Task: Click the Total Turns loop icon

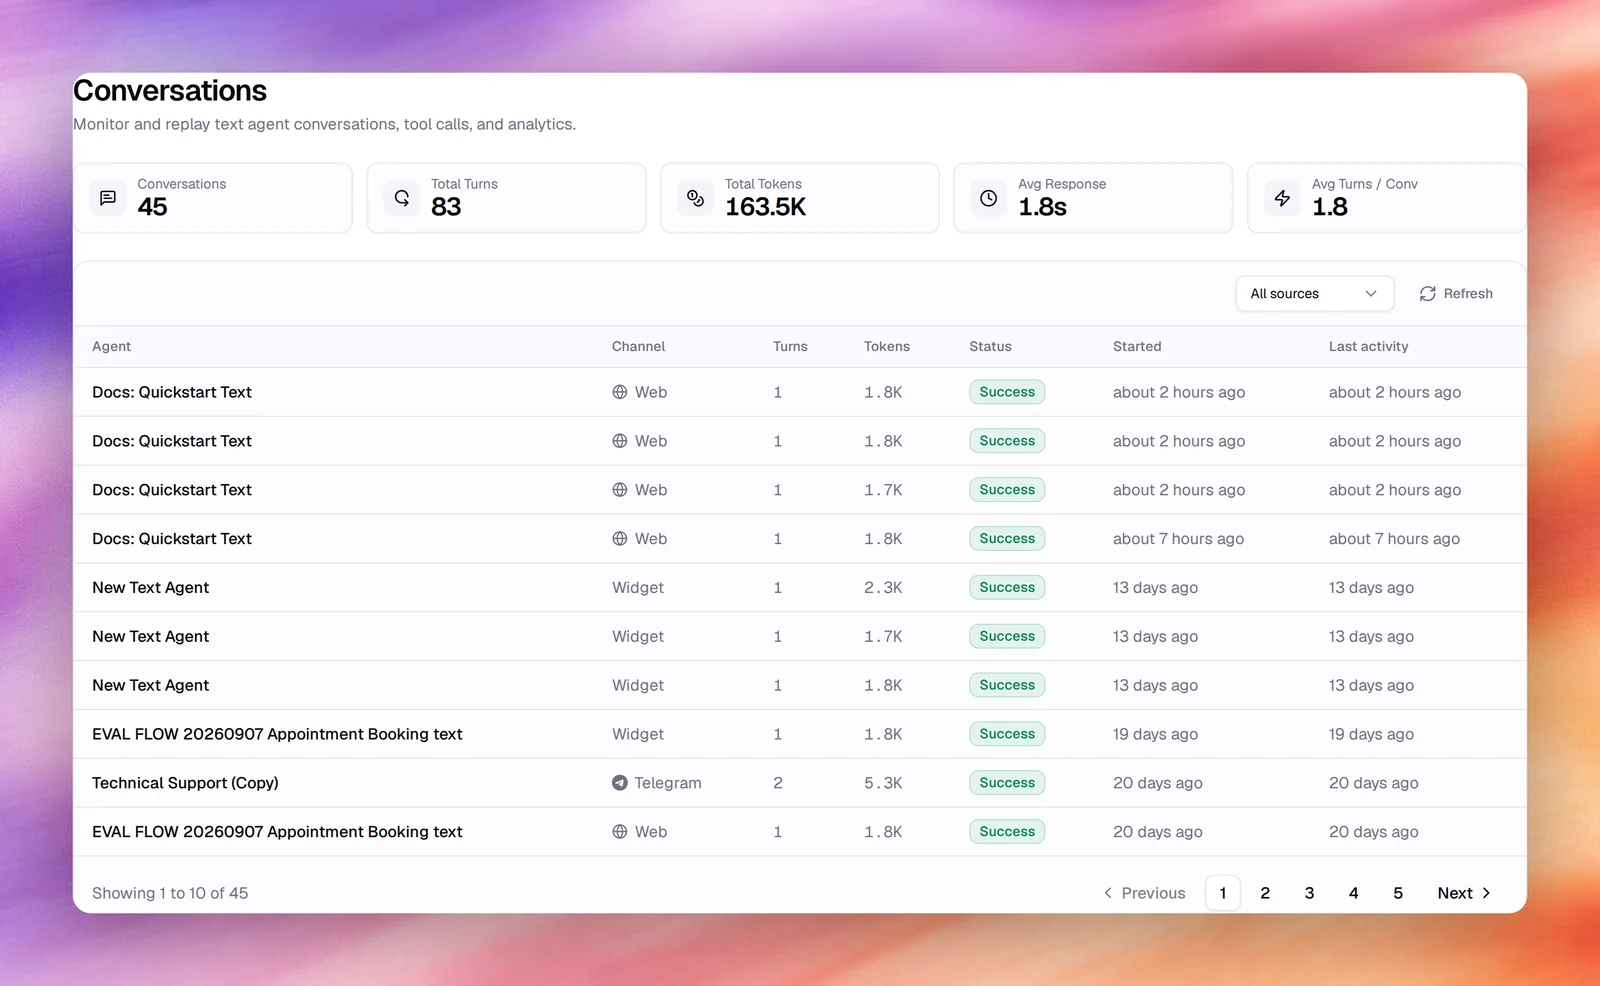Action: coord(402,198)
